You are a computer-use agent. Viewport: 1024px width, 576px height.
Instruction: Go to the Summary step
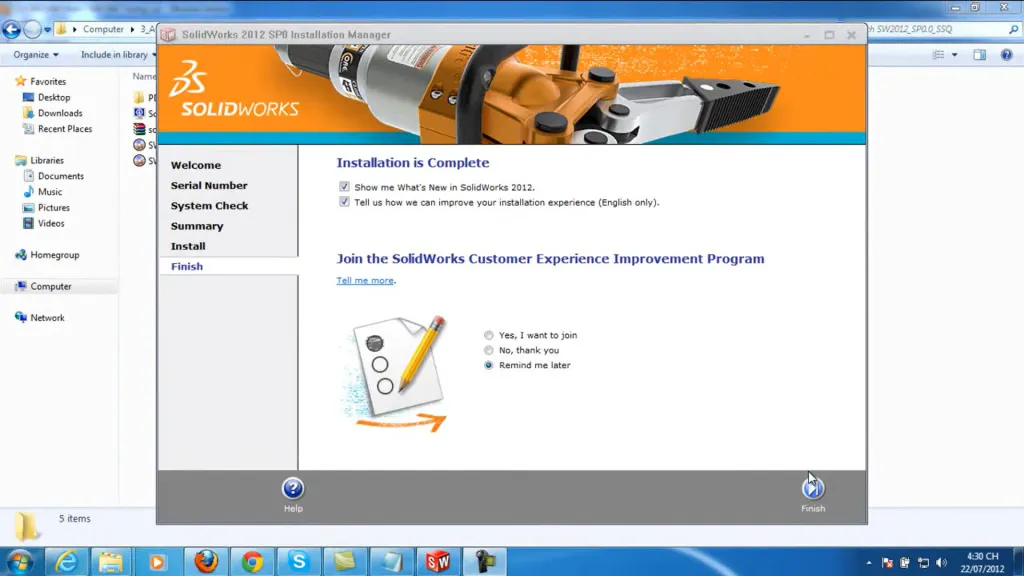tap(197, 226)
